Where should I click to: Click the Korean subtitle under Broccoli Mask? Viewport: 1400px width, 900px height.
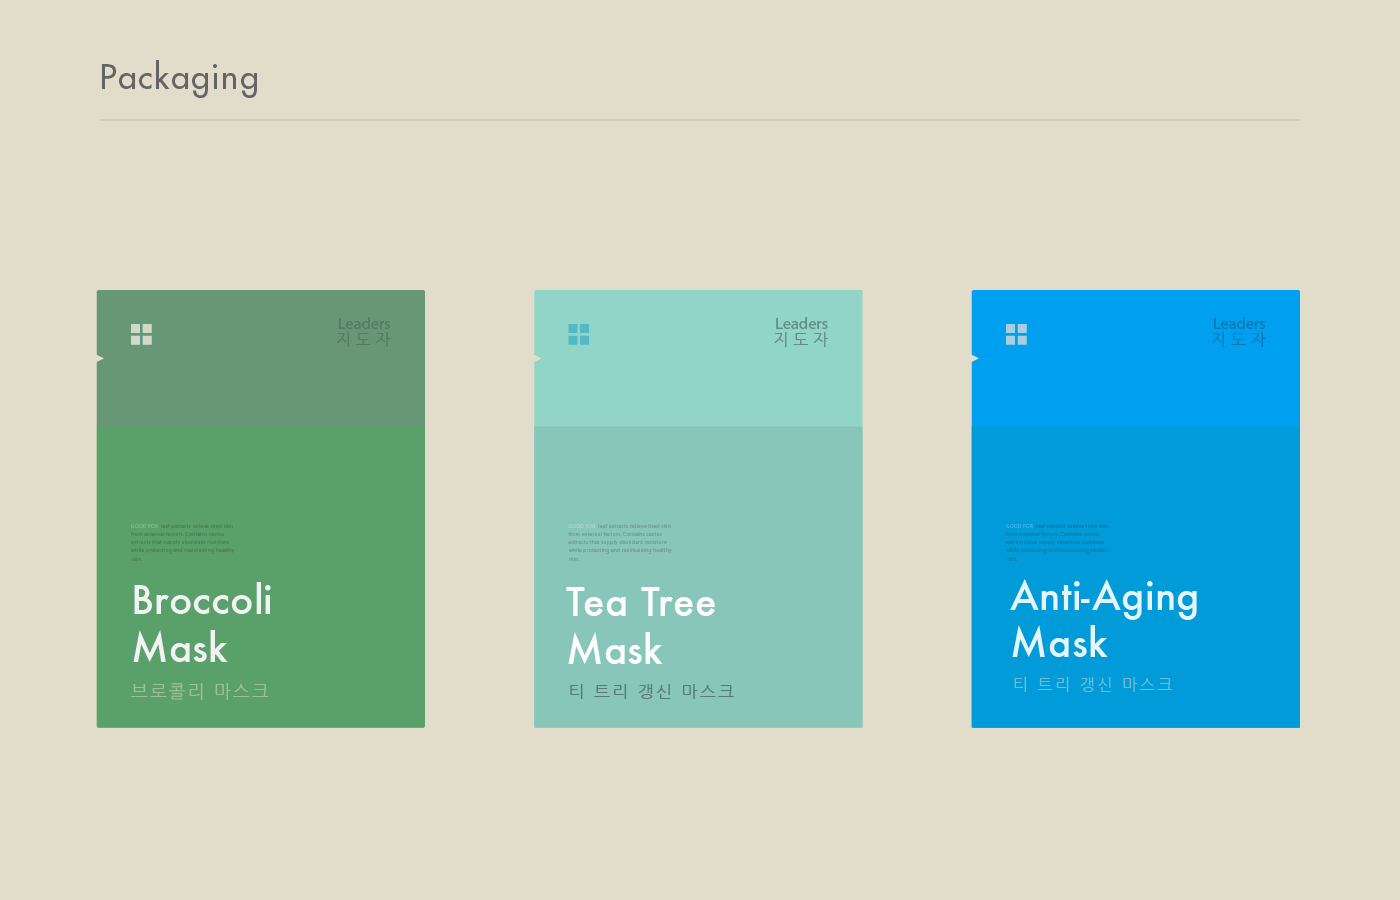click(x=200, y=691)
